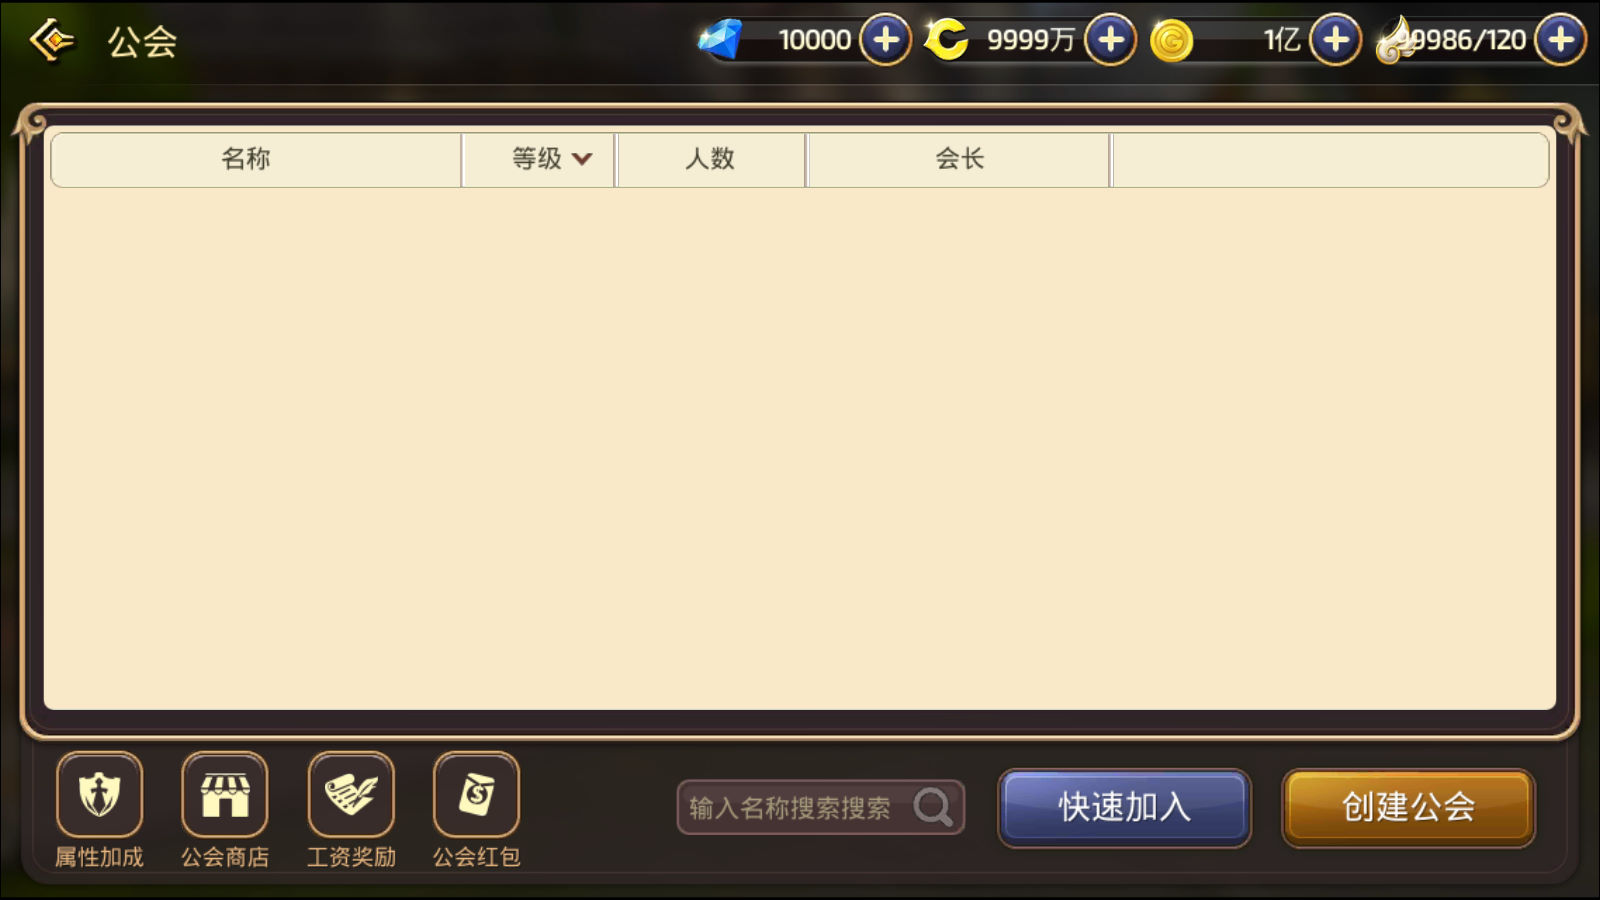Viewport: 1600px width, 900px height.
Task: Add gold with plus next to 1亿
Action: click(1336, 40)
